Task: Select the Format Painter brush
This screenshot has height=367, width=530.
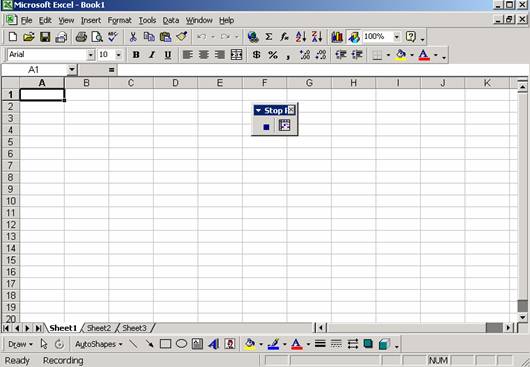Action: [x=182, y=36]
